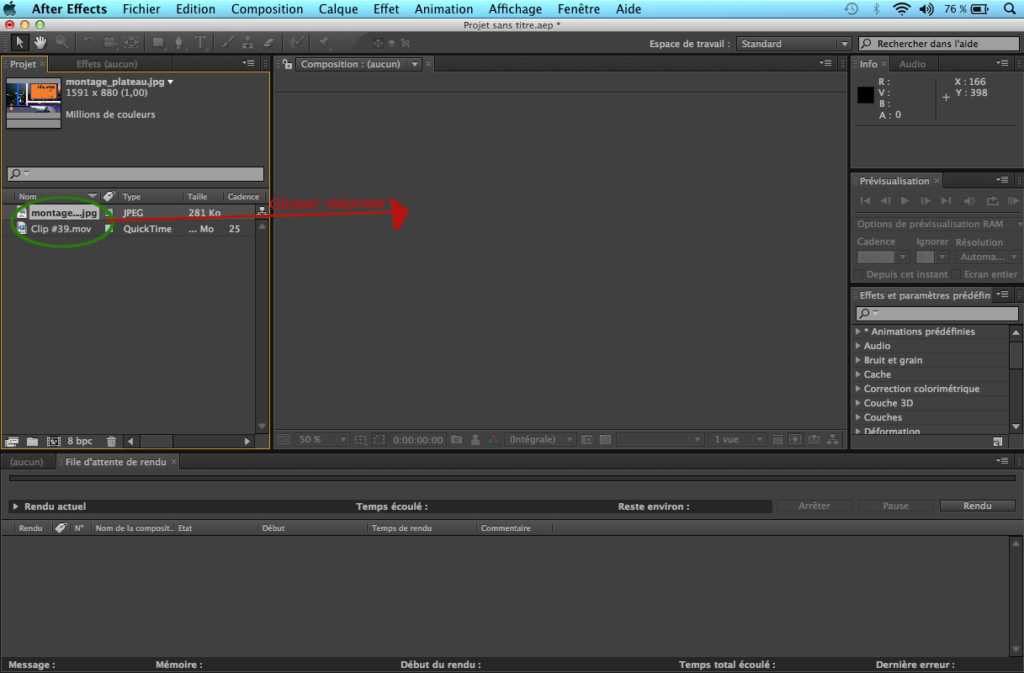This screenshot has width=1024, height=673.
Task: Open the (Intégrale) resolution dropdown
Action: pyautogui.click(x=541, y=440)
